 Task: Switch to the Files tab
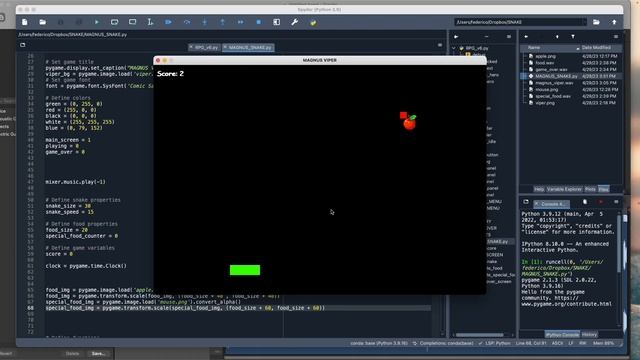(x=603, y=189)
